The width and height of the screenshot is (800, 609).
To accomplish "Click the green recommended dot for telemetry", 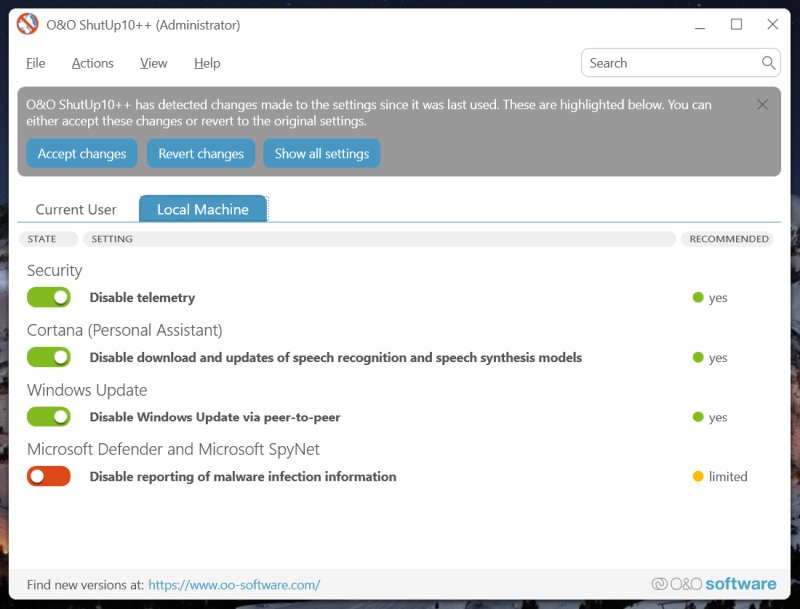I will click(698, 298).
